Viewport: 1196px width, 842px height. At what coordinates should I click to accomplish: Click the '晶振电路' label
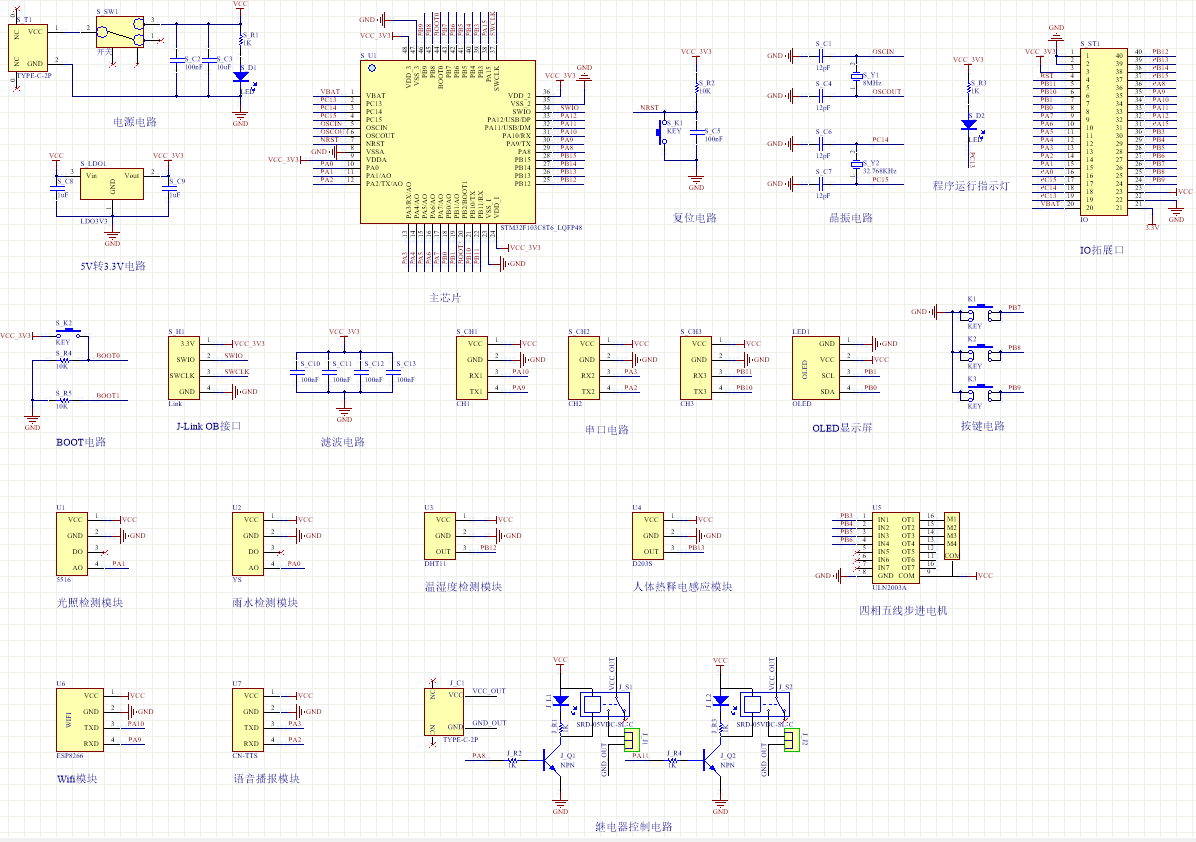(x=851, y=218)
